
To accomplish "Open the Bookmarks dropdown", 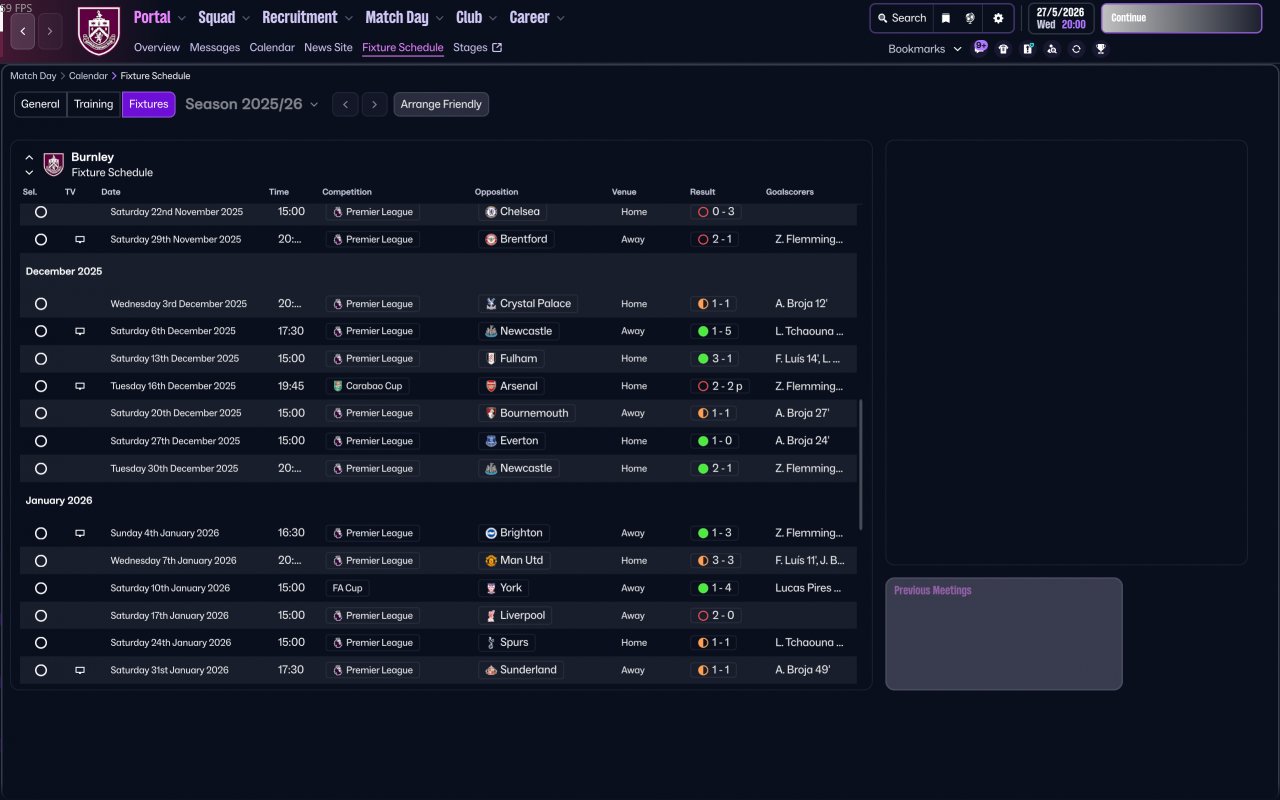I will tap(925, 49).
